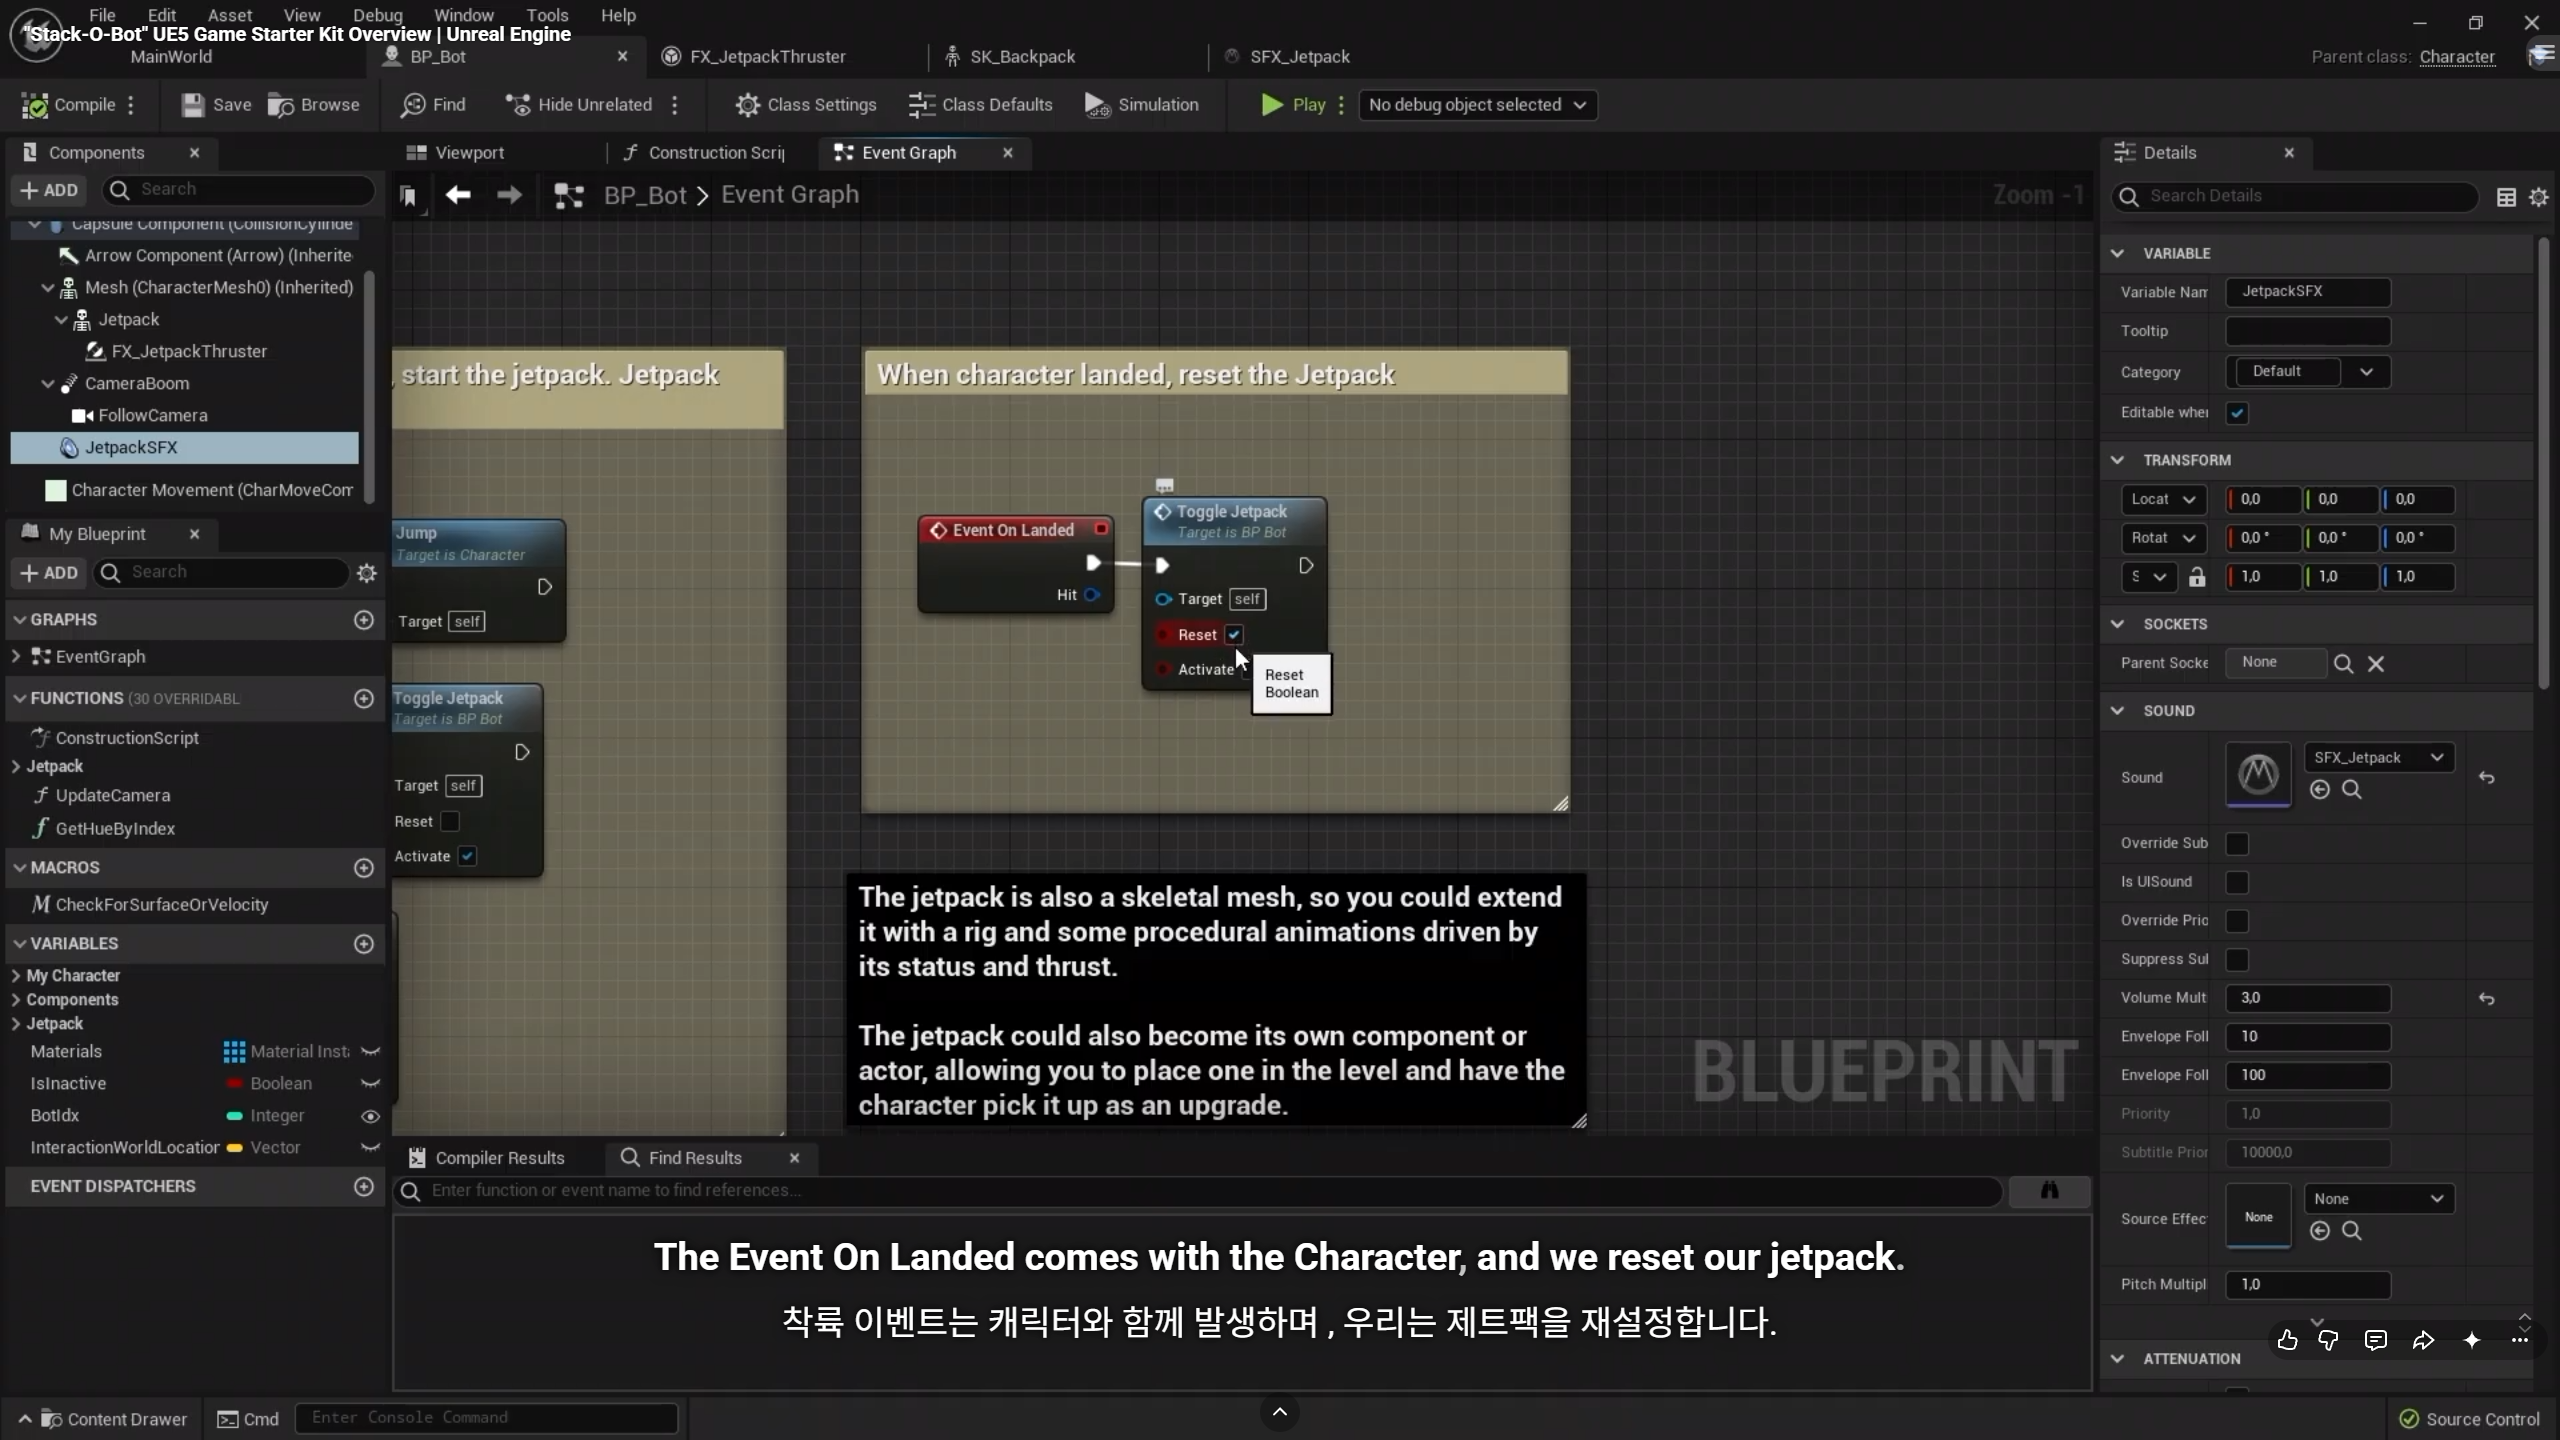Image resolution: width=2560 pixels, height=1440 pixels.
Task: Open the Rotation type dropdown
Action: (2162, 538)
